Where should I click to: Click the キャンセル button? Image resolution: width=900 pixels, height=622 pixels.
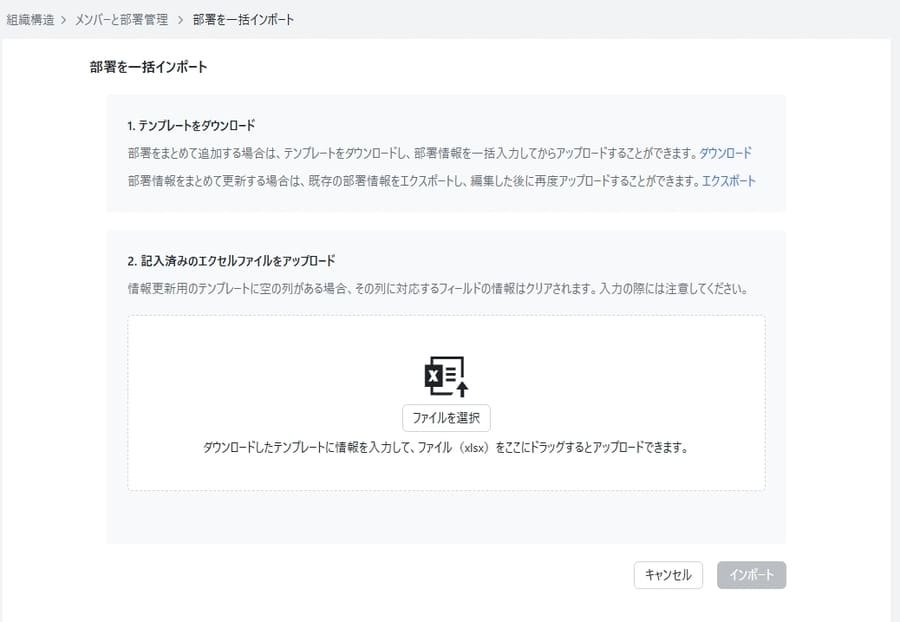667,575
